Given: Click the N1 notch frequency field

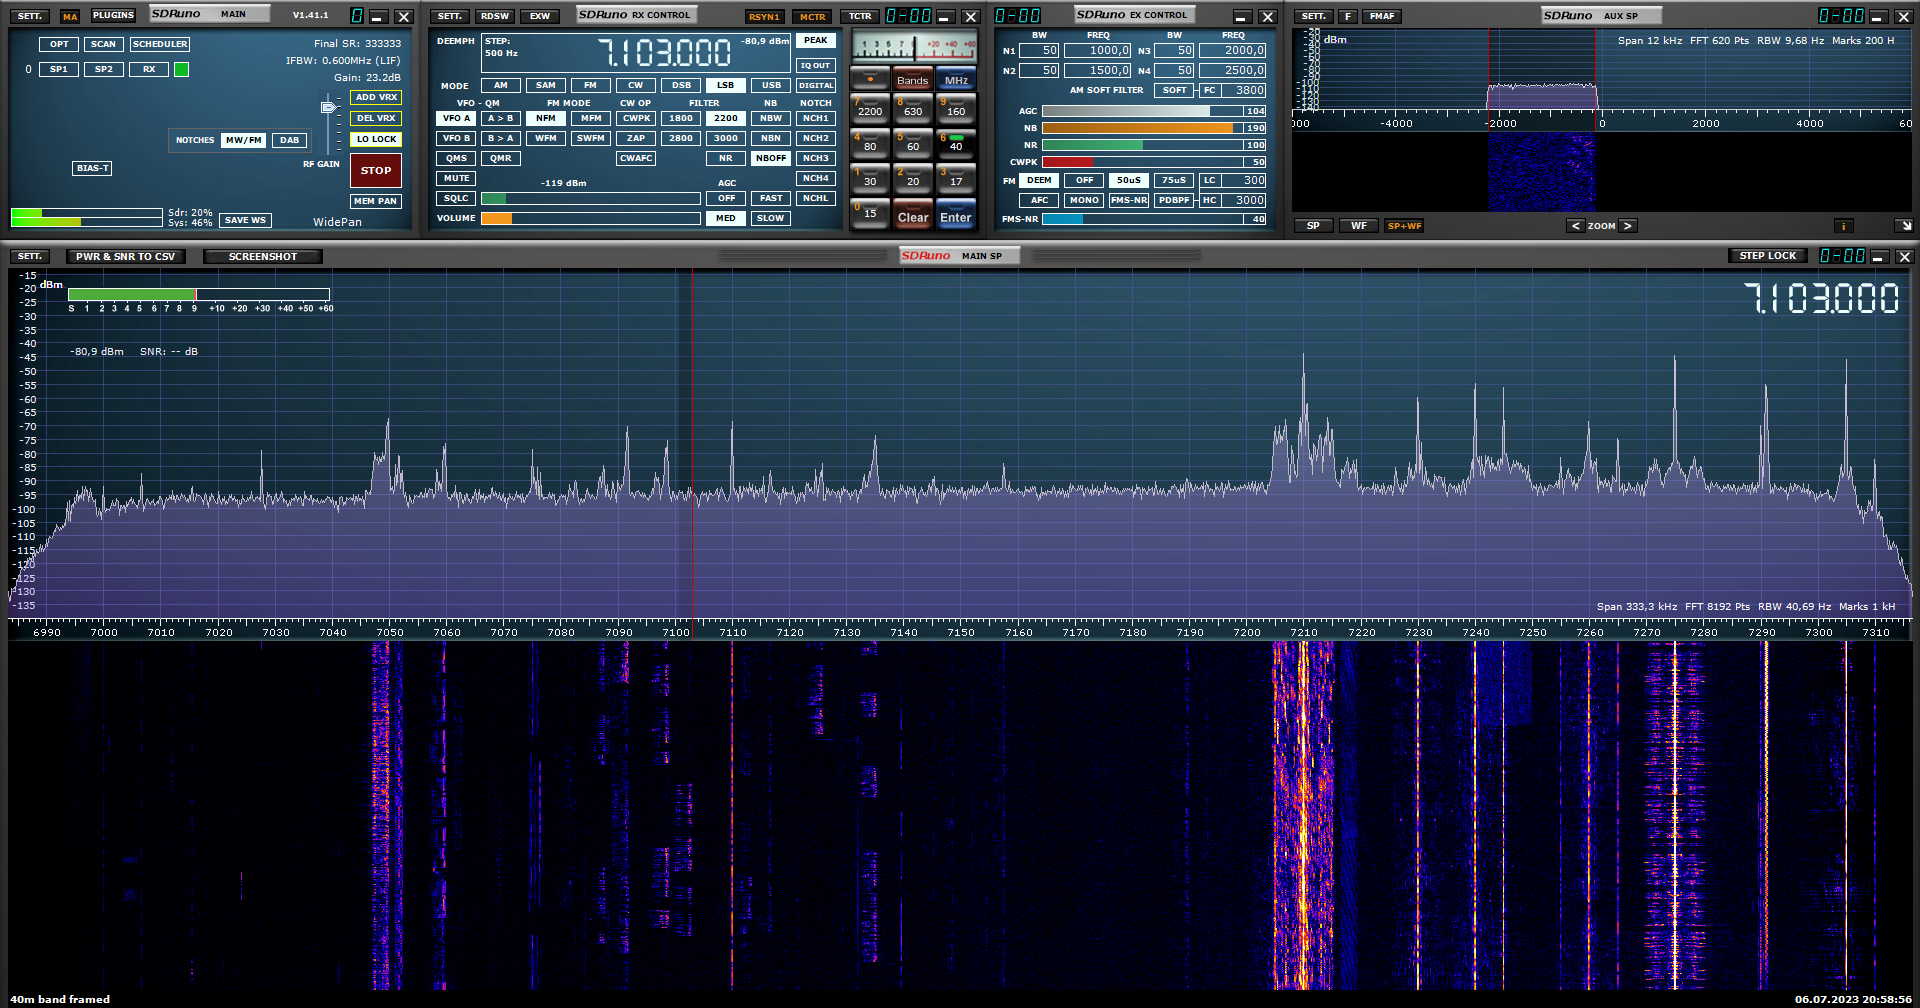Looking at the screenshot, I should pos(1097,51).
